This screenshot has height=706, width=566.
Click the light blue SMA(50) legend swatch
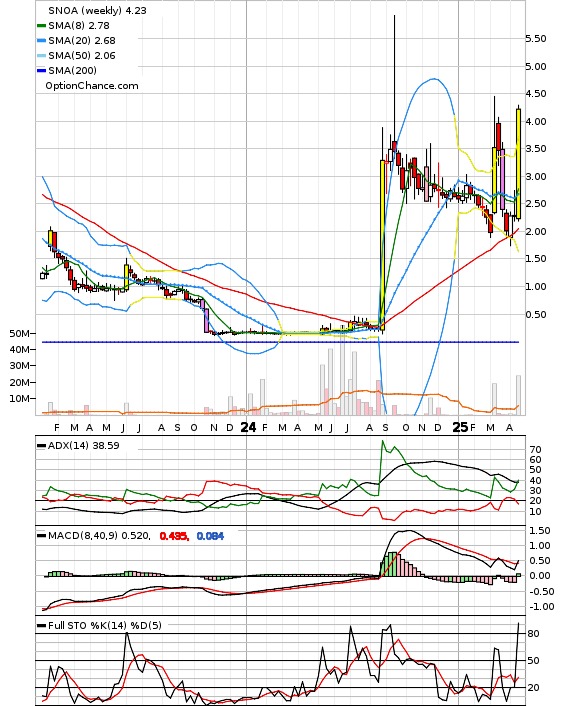click(41, 55)
